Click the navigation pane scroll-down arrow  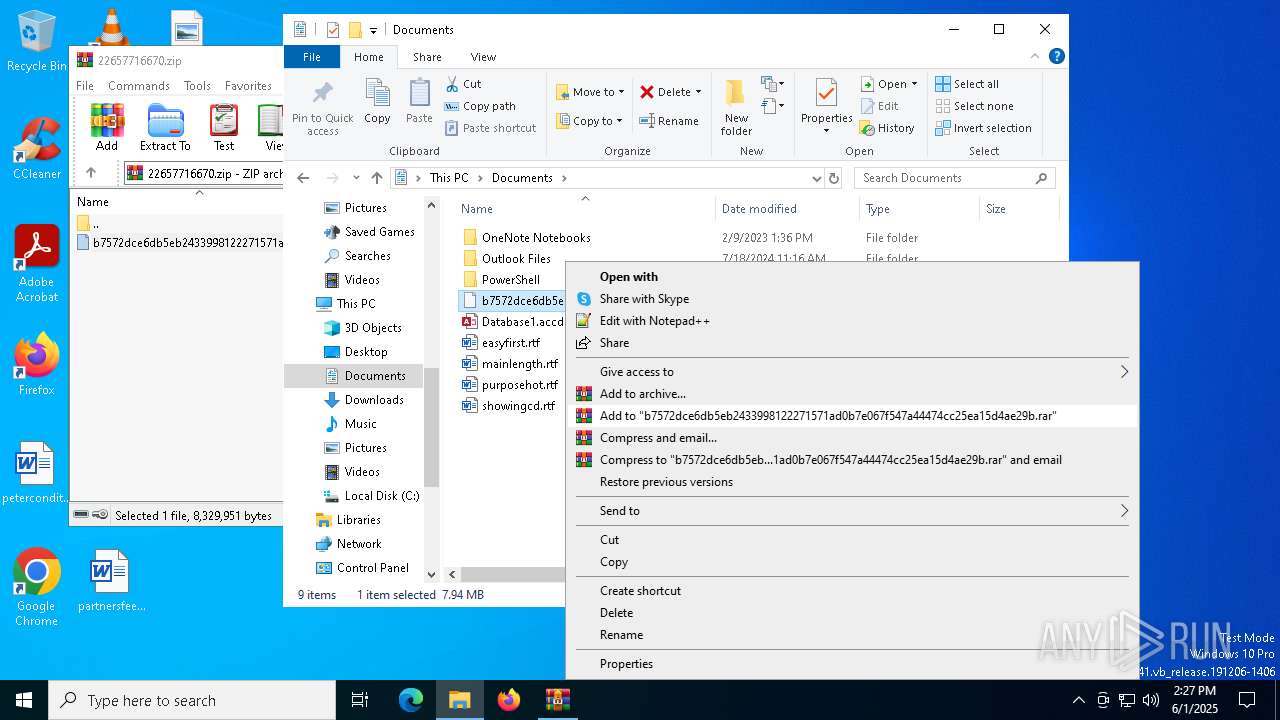pos(432,575)
